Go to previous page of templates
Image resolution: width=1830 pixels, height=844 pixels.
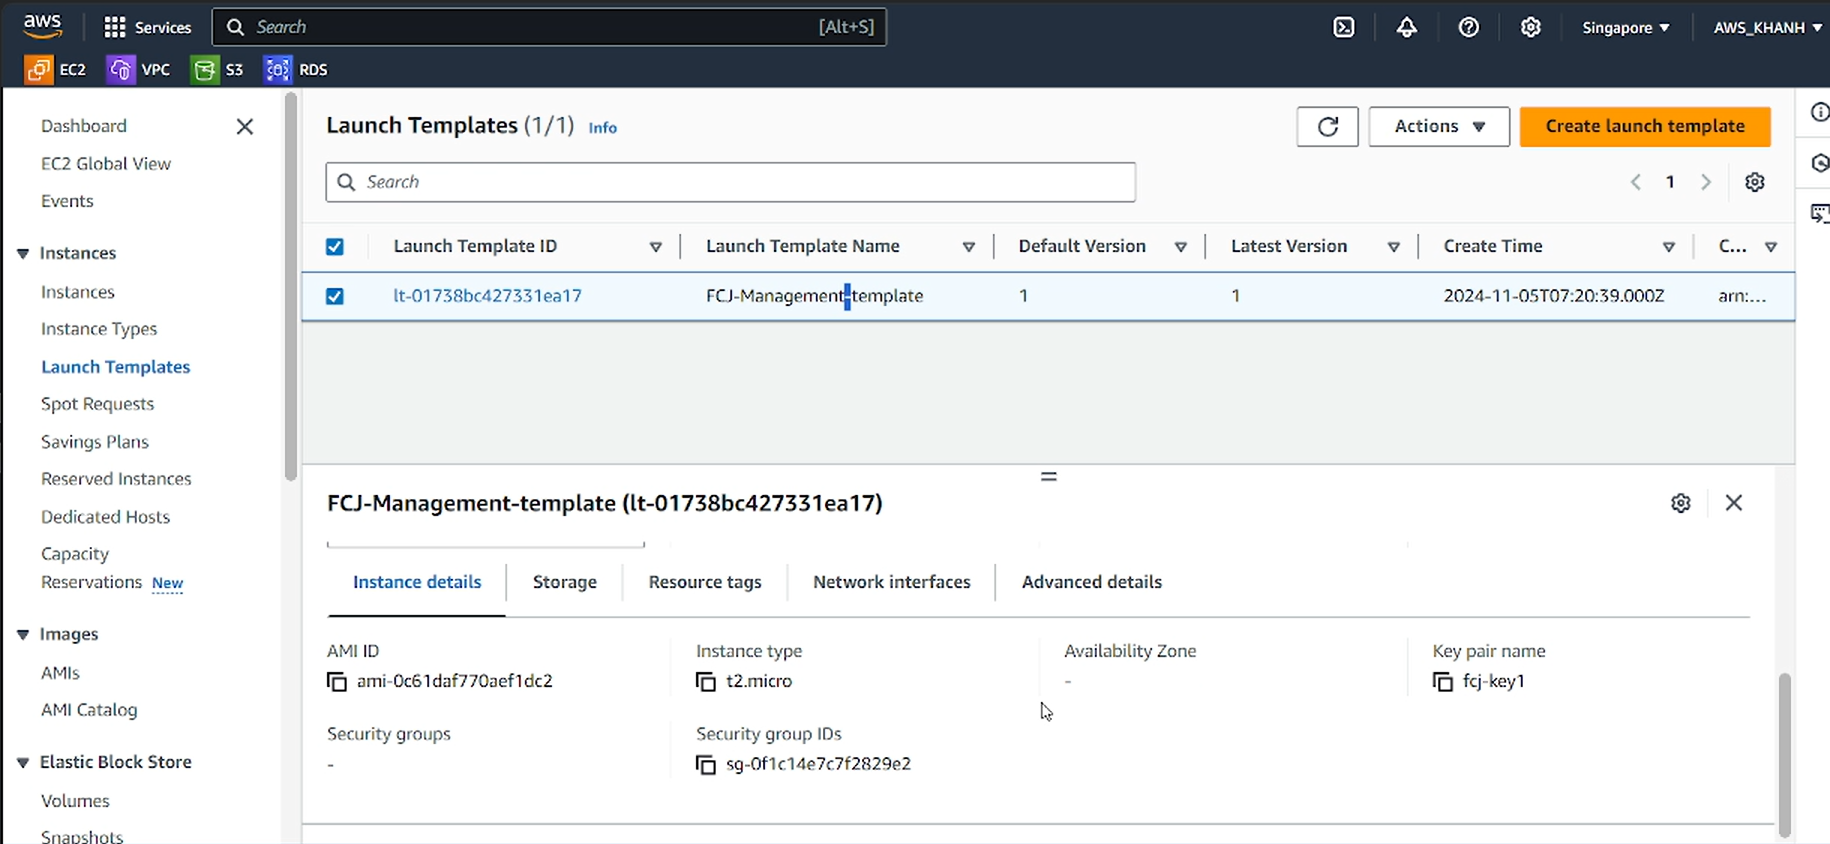1635,182
